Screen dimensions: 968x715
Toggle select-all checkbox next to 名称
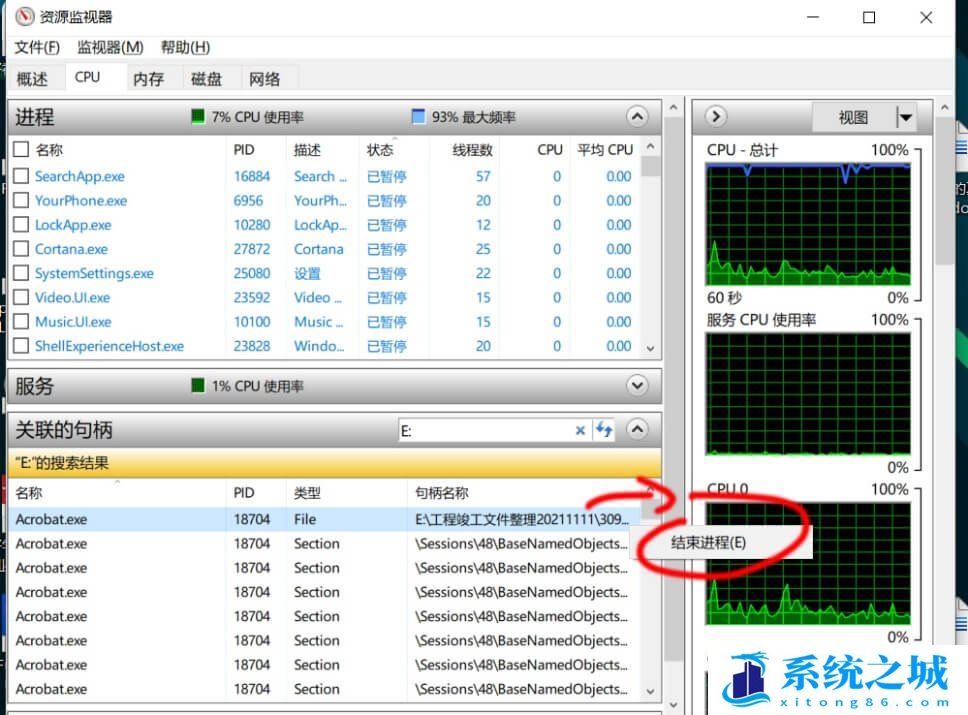[x=21, y=150]
